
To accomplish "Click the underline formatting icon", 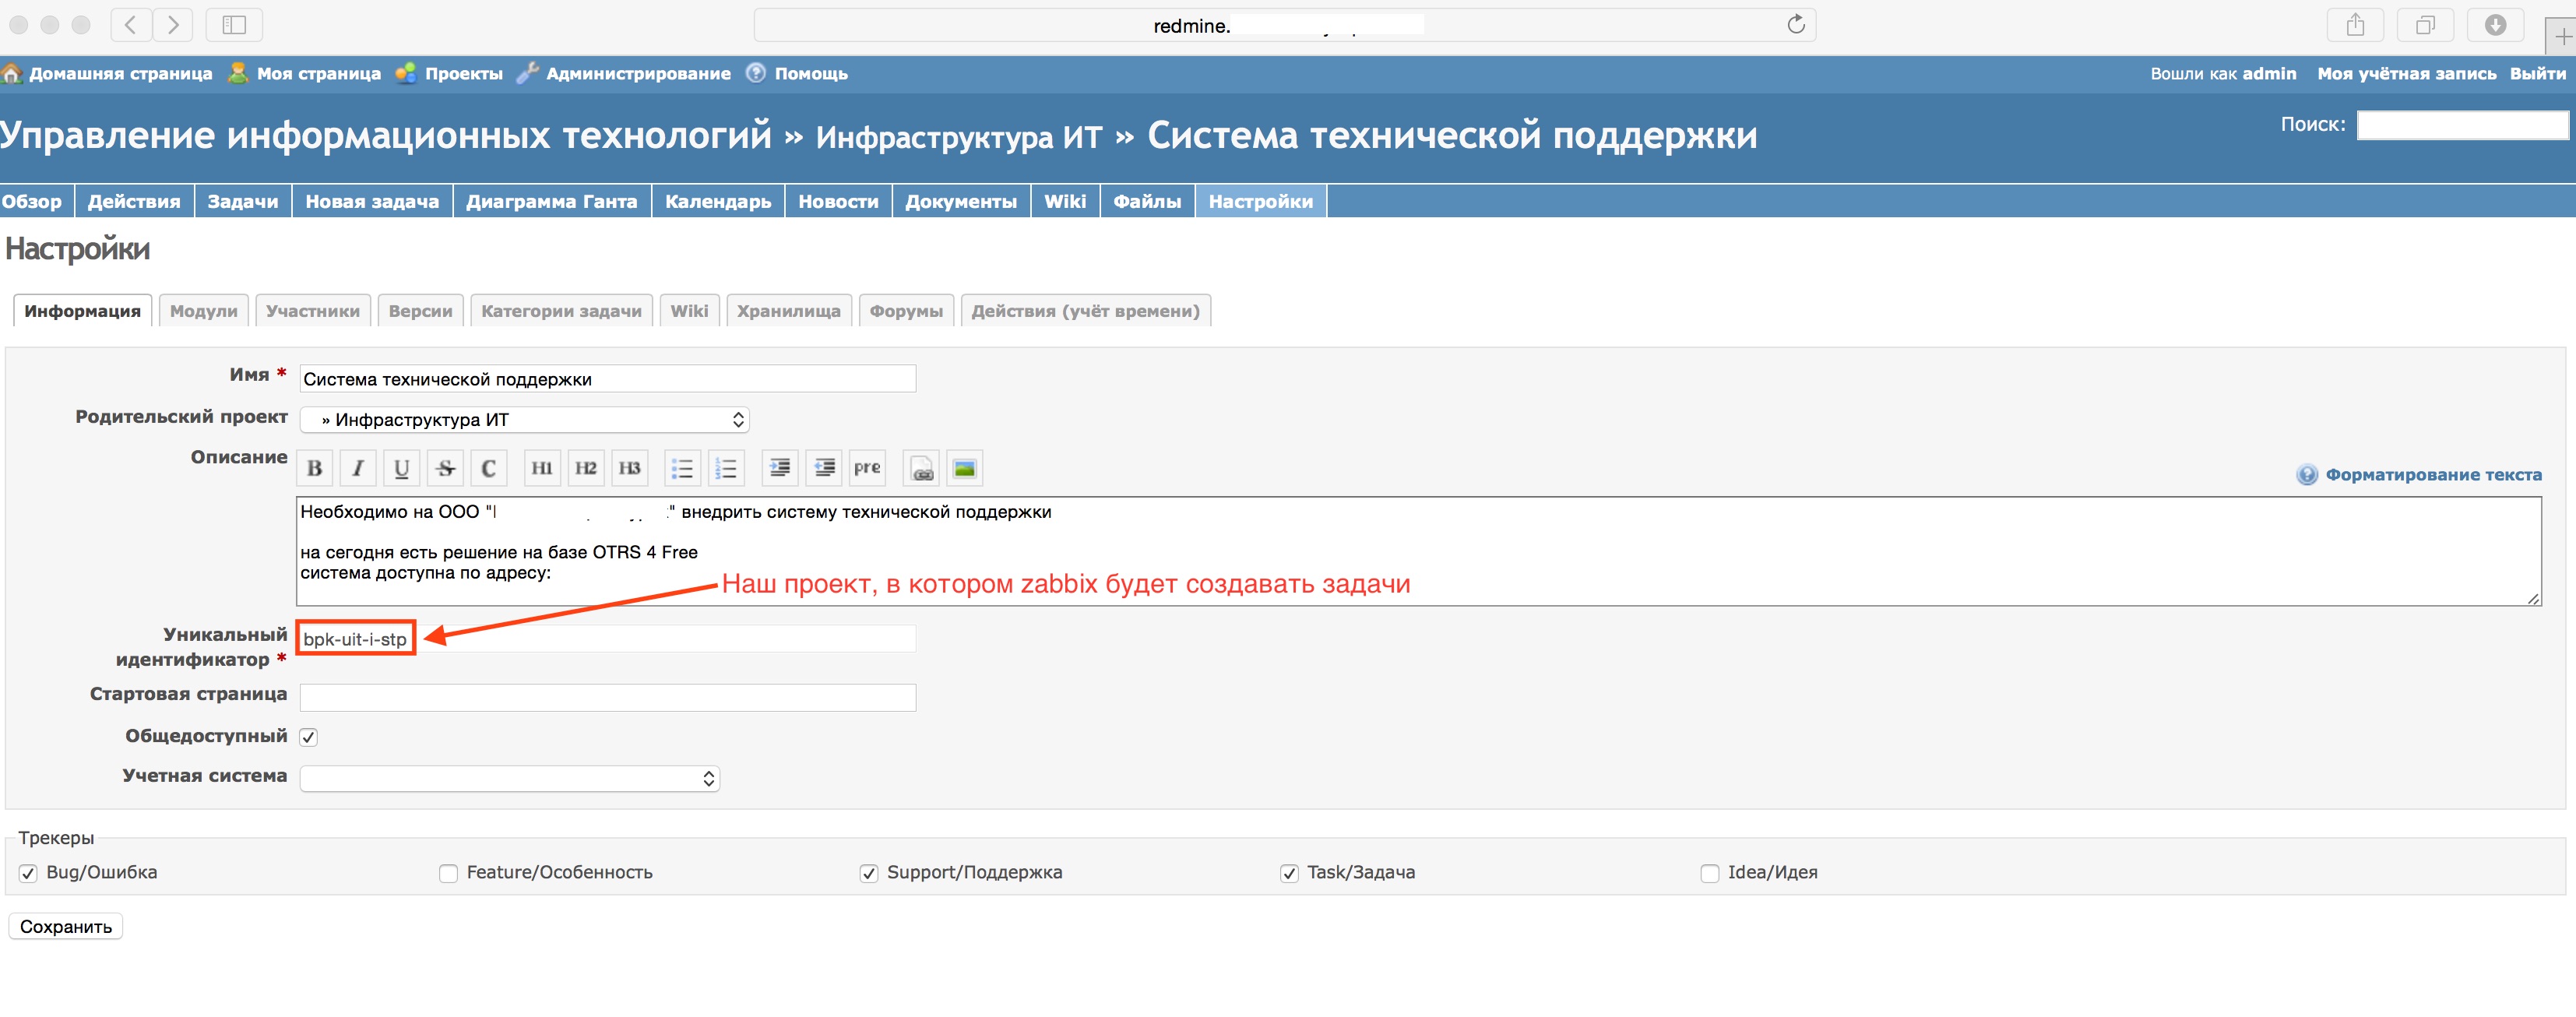I will [401, 468].
